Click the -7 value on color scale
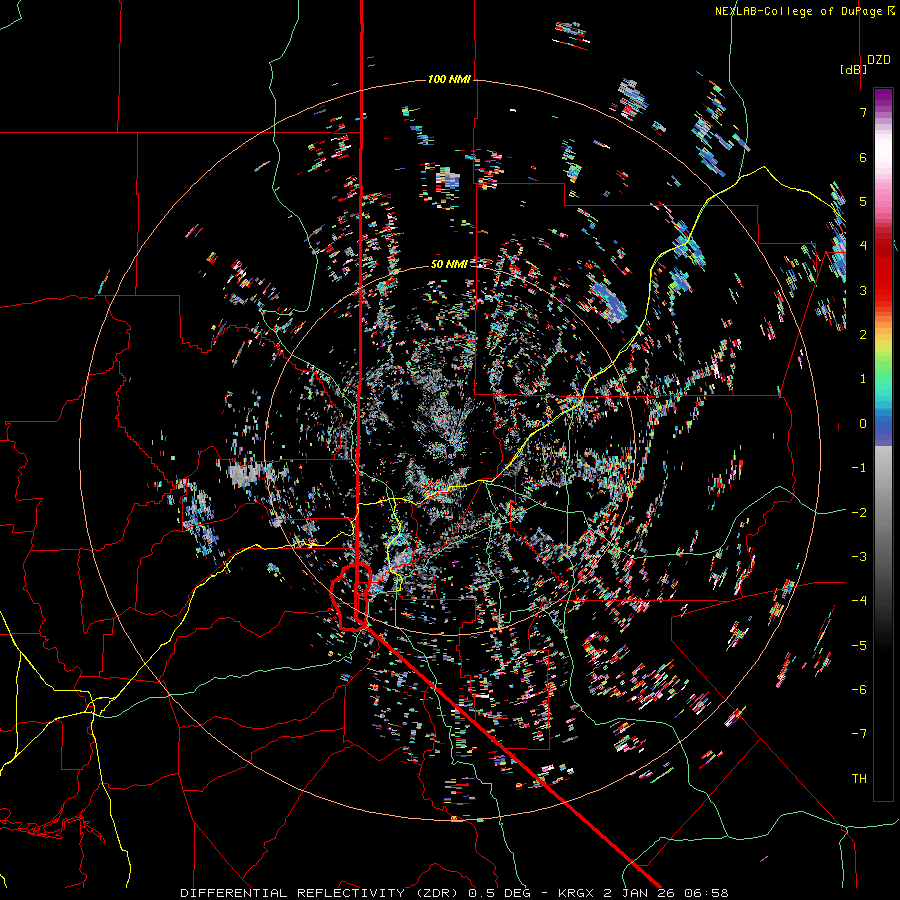 tap(859, 734)
